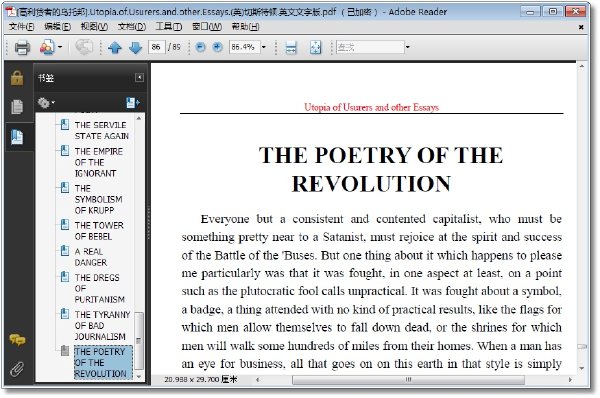Open the zoom level dropdown arrow
This screenshot has width=600, height=398.
(x=264, y=47)
